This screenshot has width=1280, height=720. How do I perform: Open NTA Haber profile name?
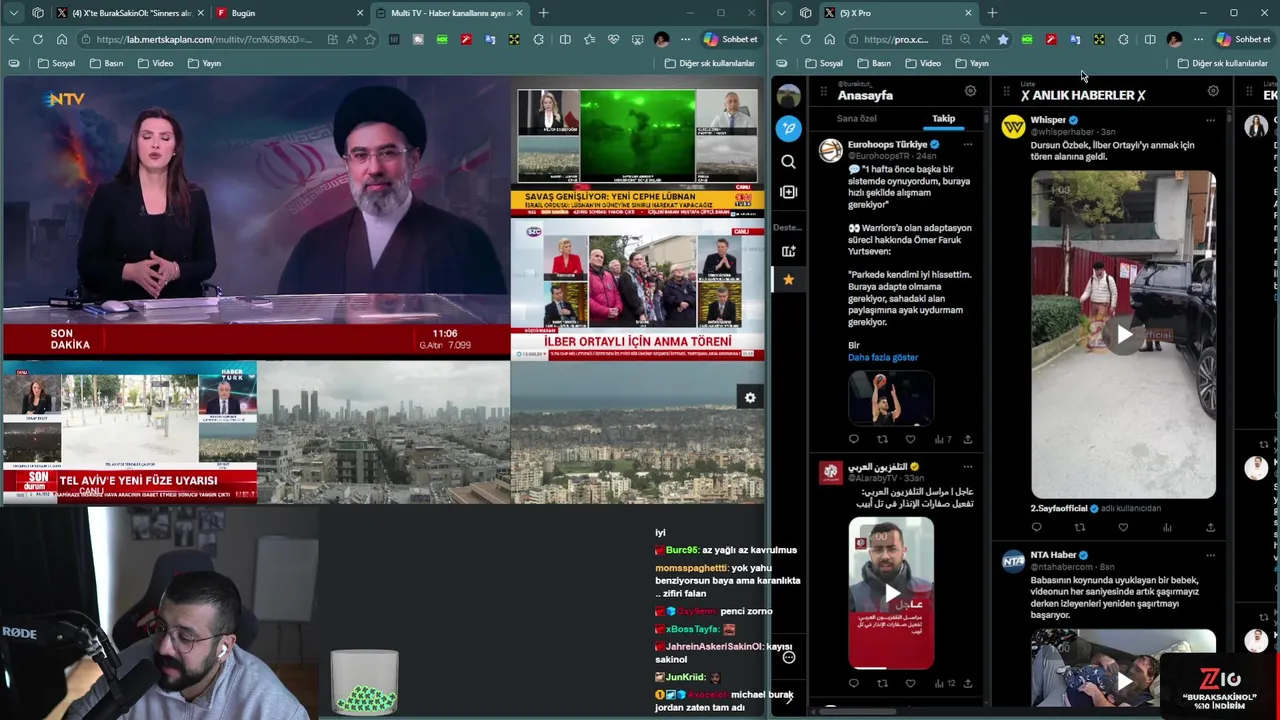[x=1053, y=555]
